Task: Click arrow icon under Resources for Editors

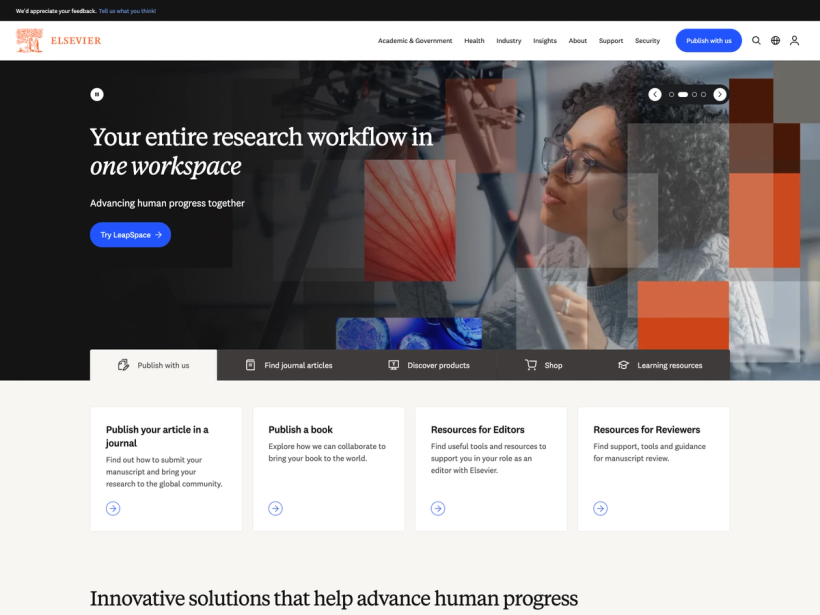Action: (438, 508)
